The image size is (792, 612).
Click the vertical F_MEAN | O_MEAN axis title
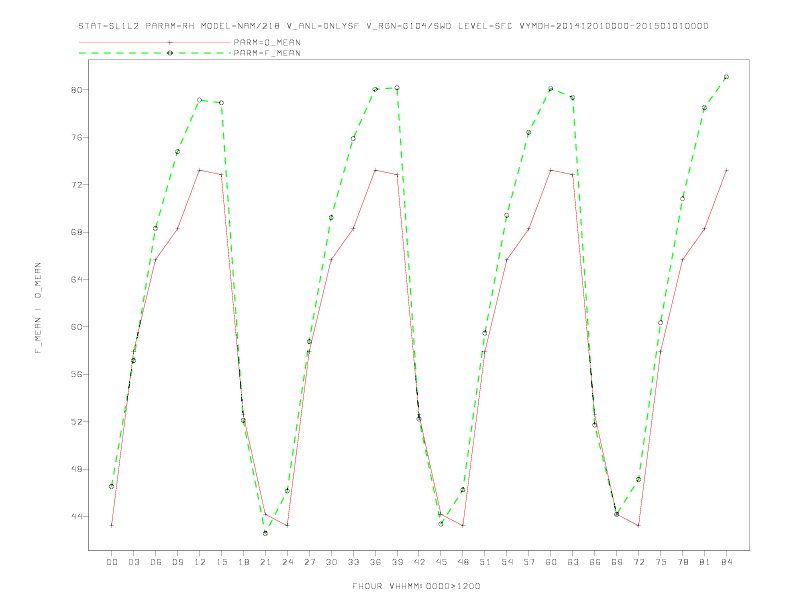click(x=38, y=308)
